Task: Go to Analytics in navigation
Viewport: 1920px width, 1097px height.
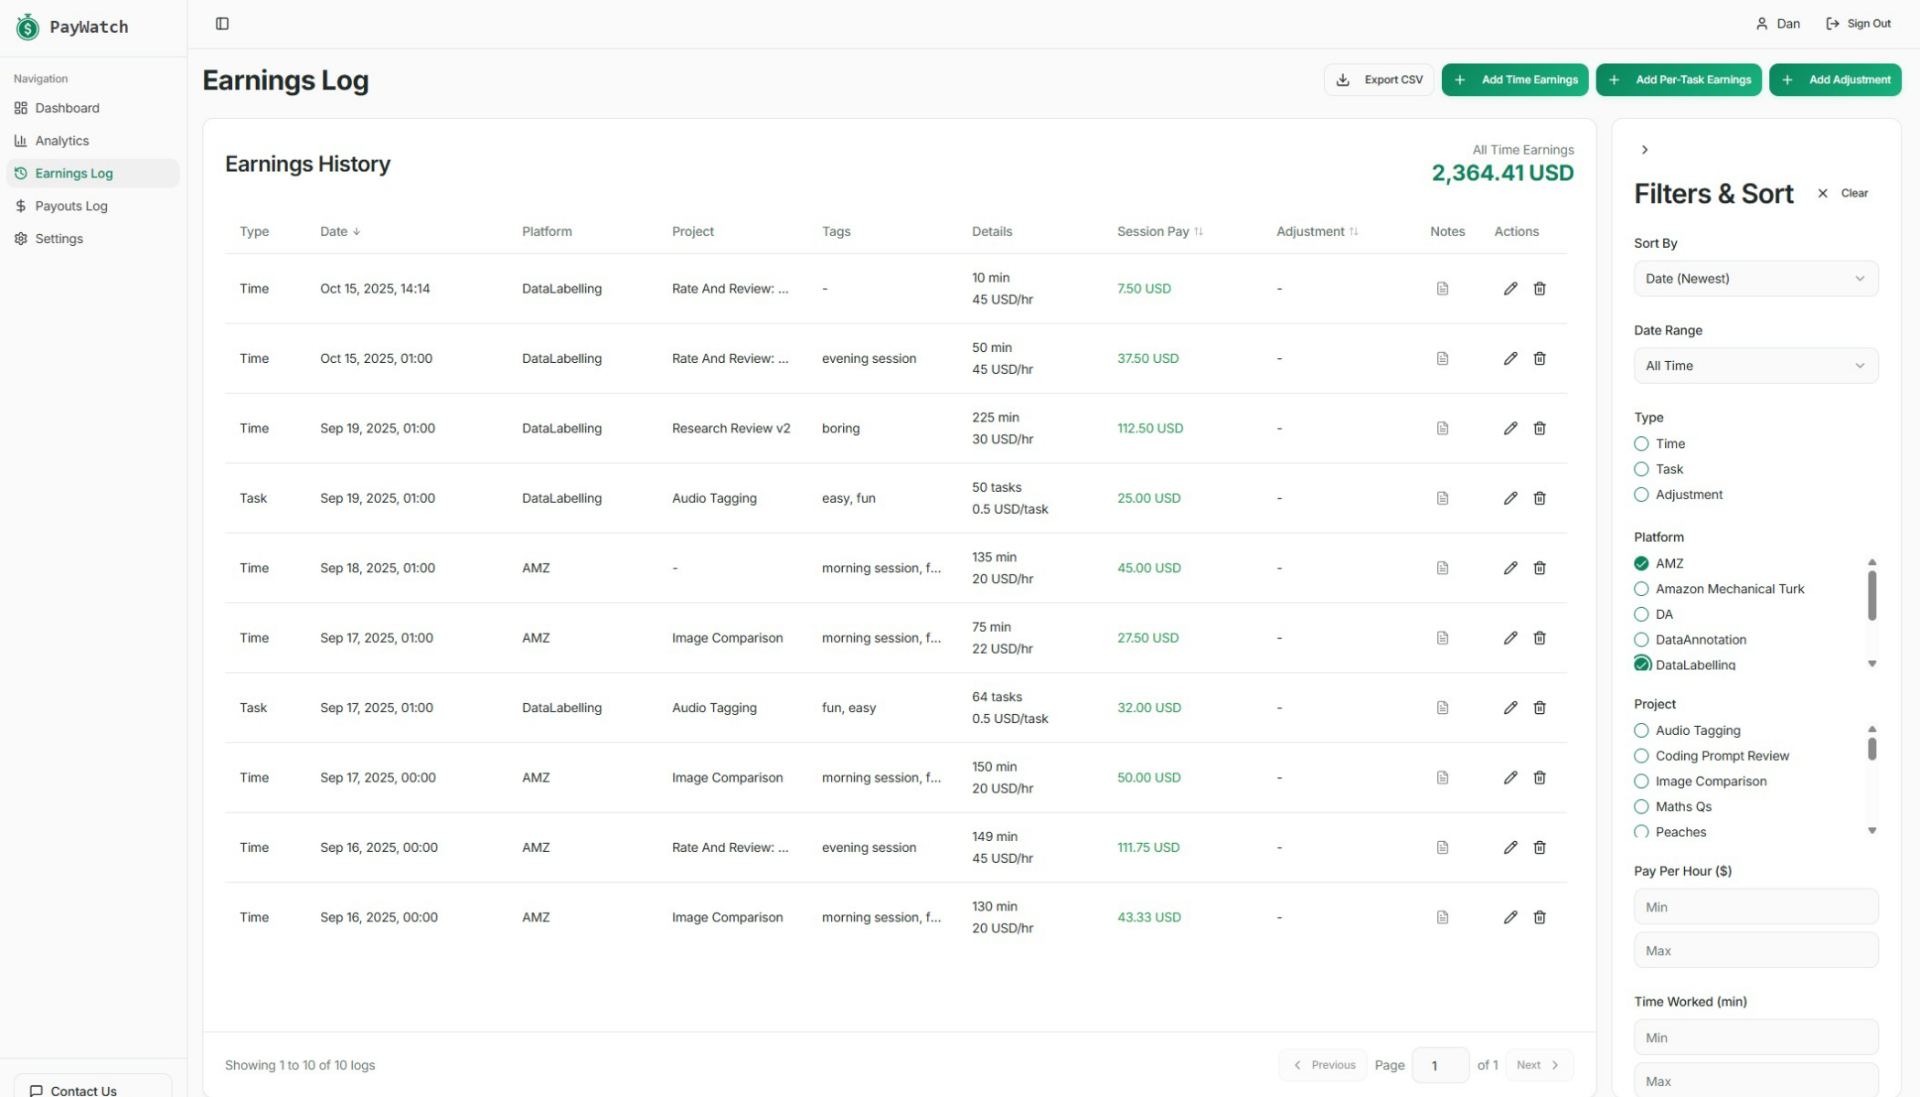Action: click(62, 141)
